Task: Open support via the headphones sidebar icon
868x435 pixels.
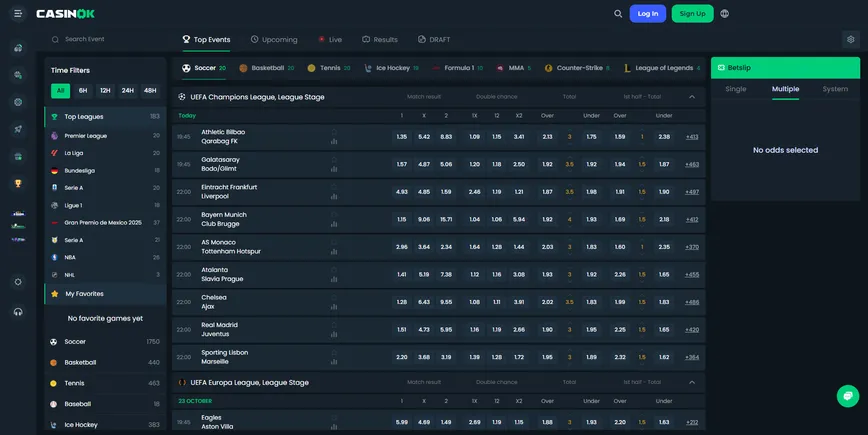Action: pyautogui.click(x=18, y=311)
